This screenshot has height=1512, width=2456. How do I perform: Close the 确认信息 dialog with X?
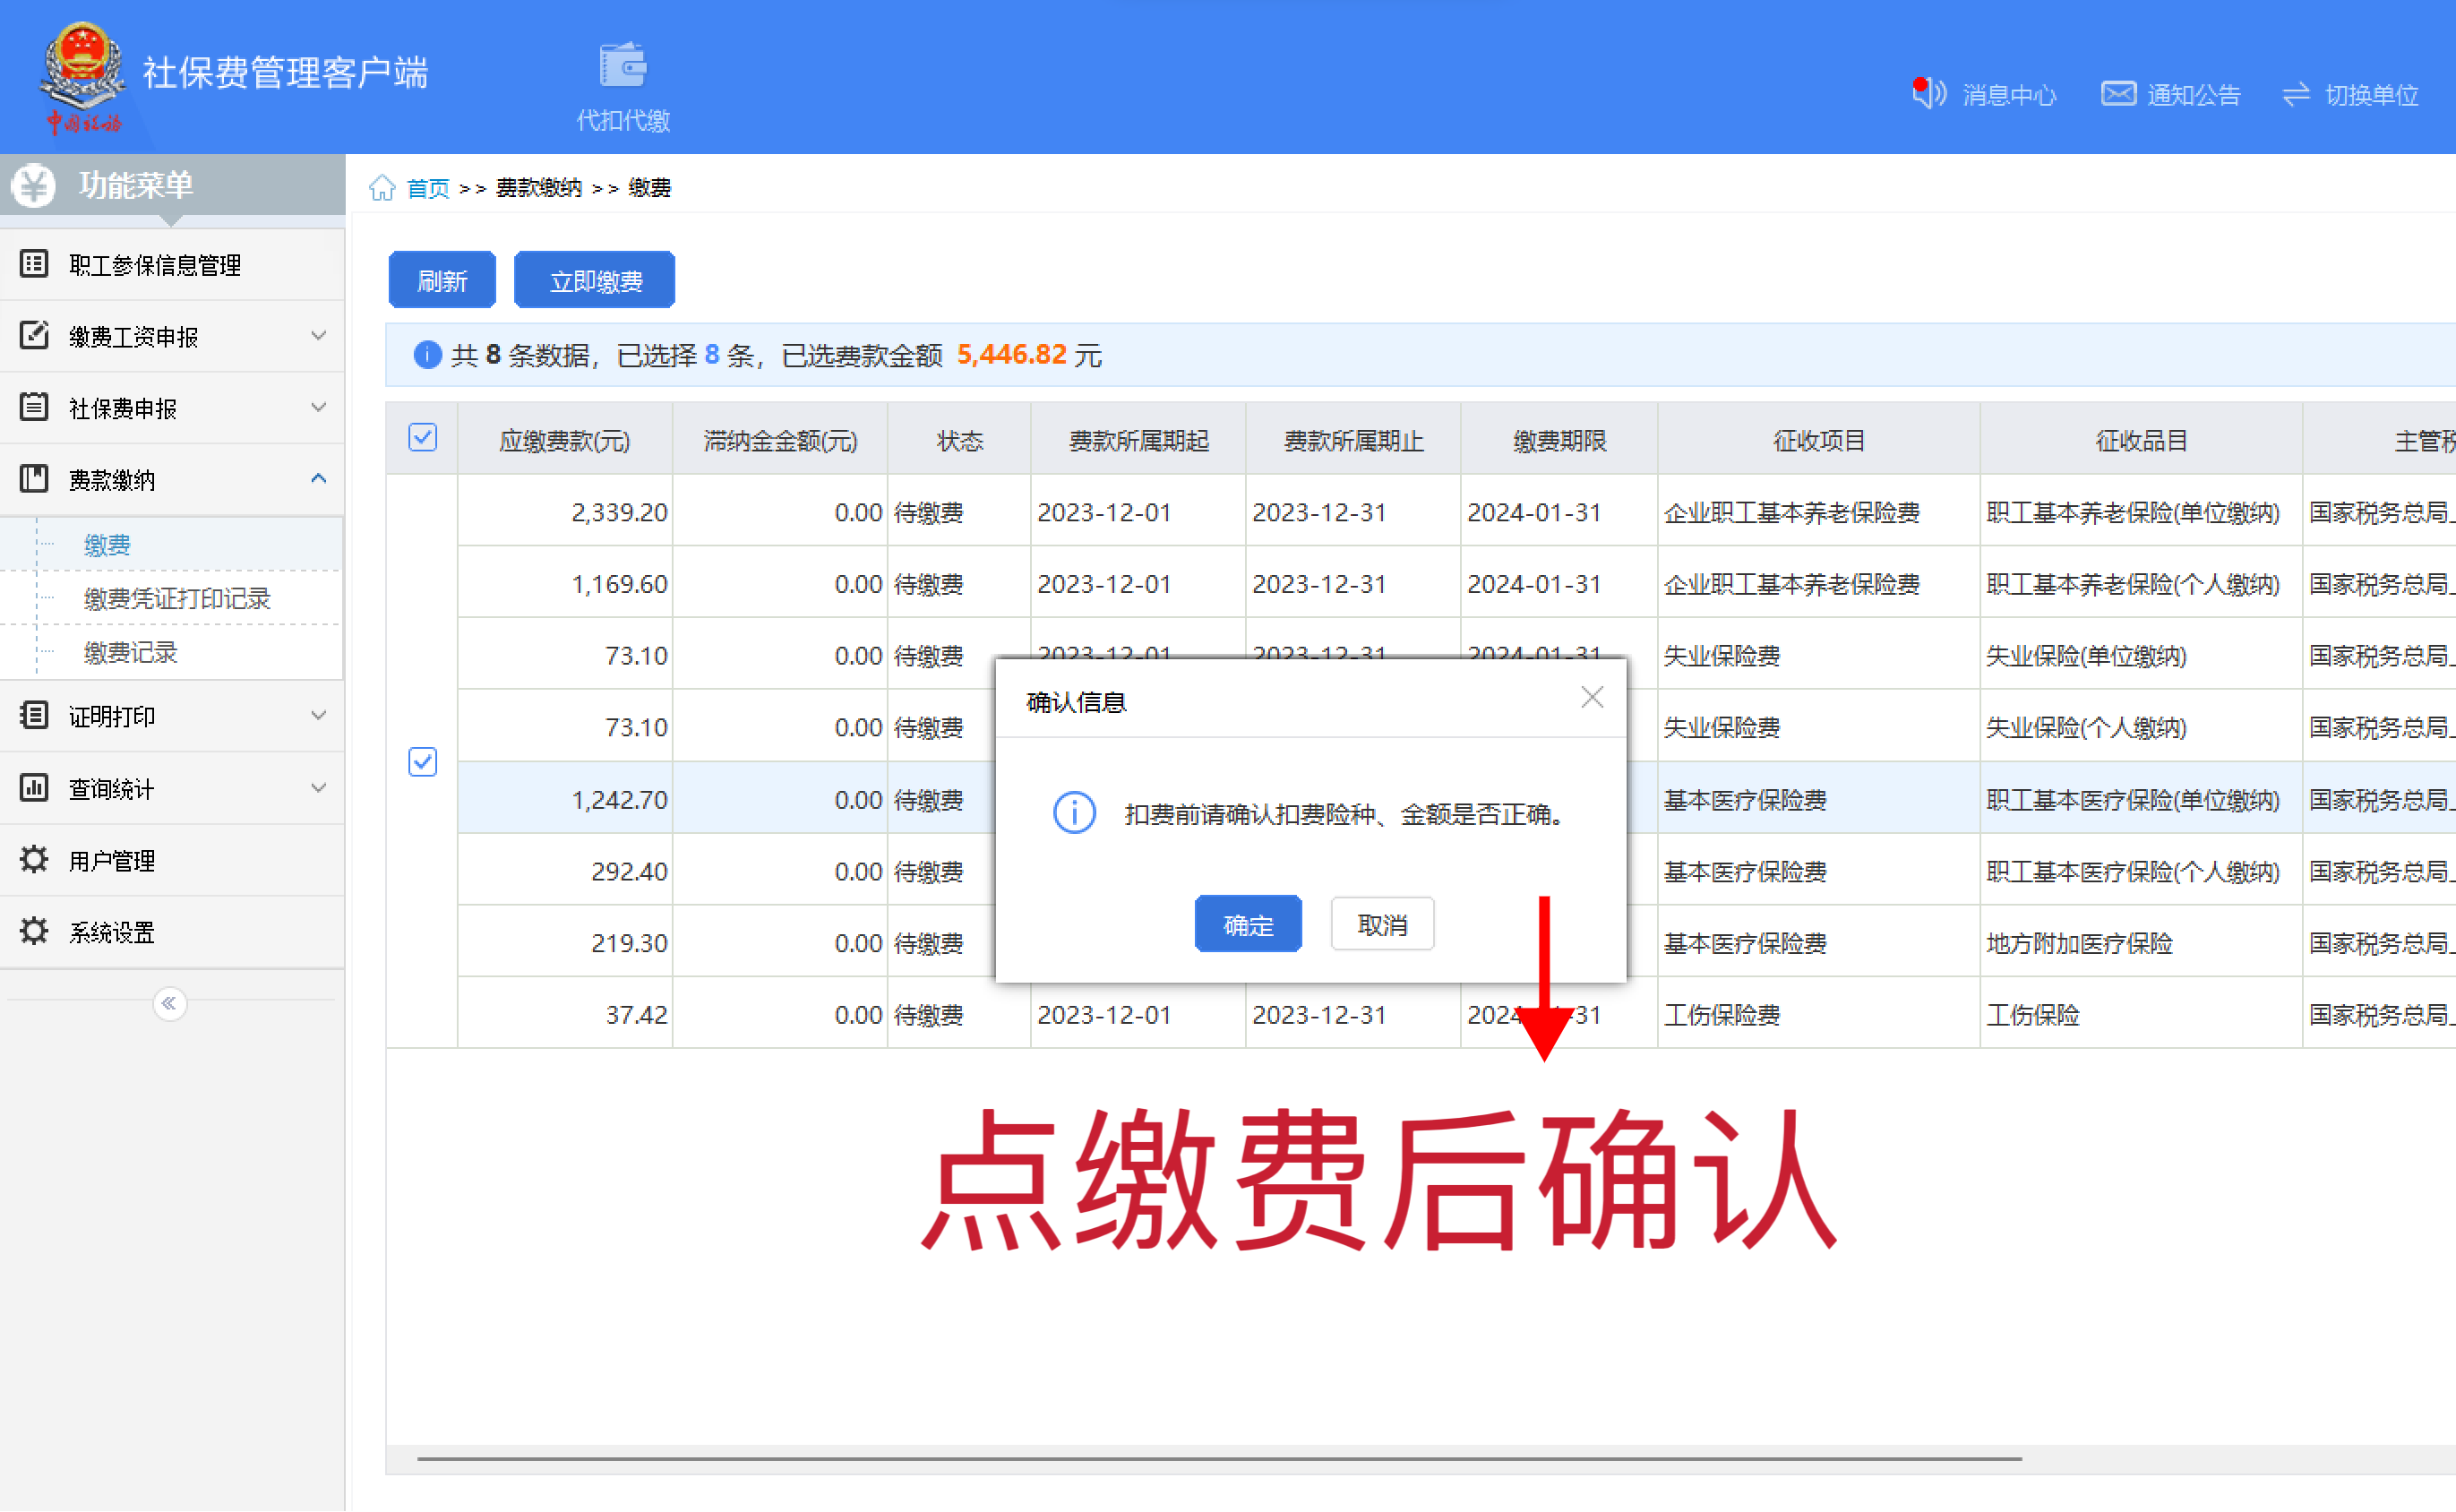point(1592,698)
